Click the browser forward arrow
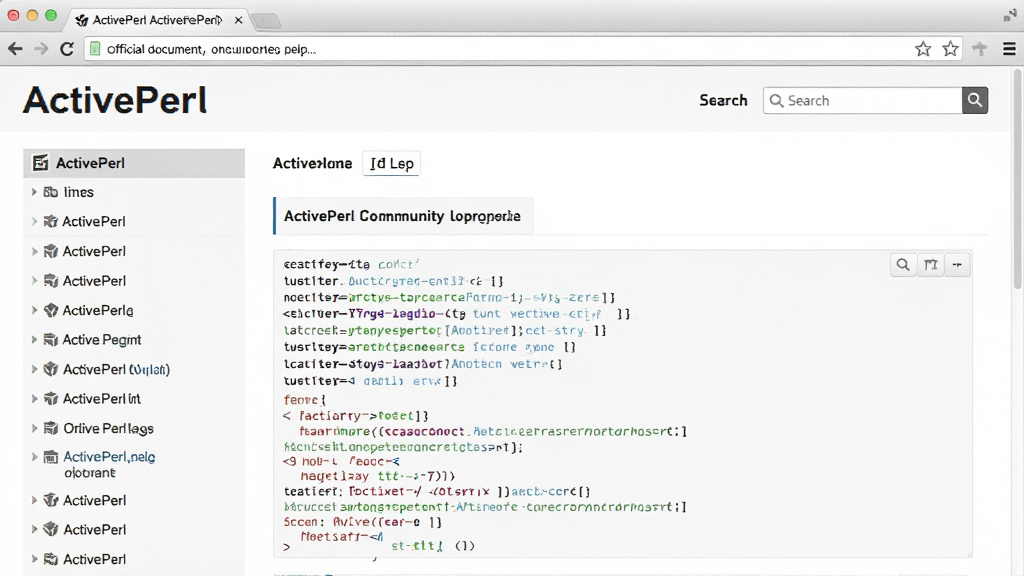Image resolution: width=1024 pixels, height=576 pixels. pyautogui.click(x=41, y=49)
